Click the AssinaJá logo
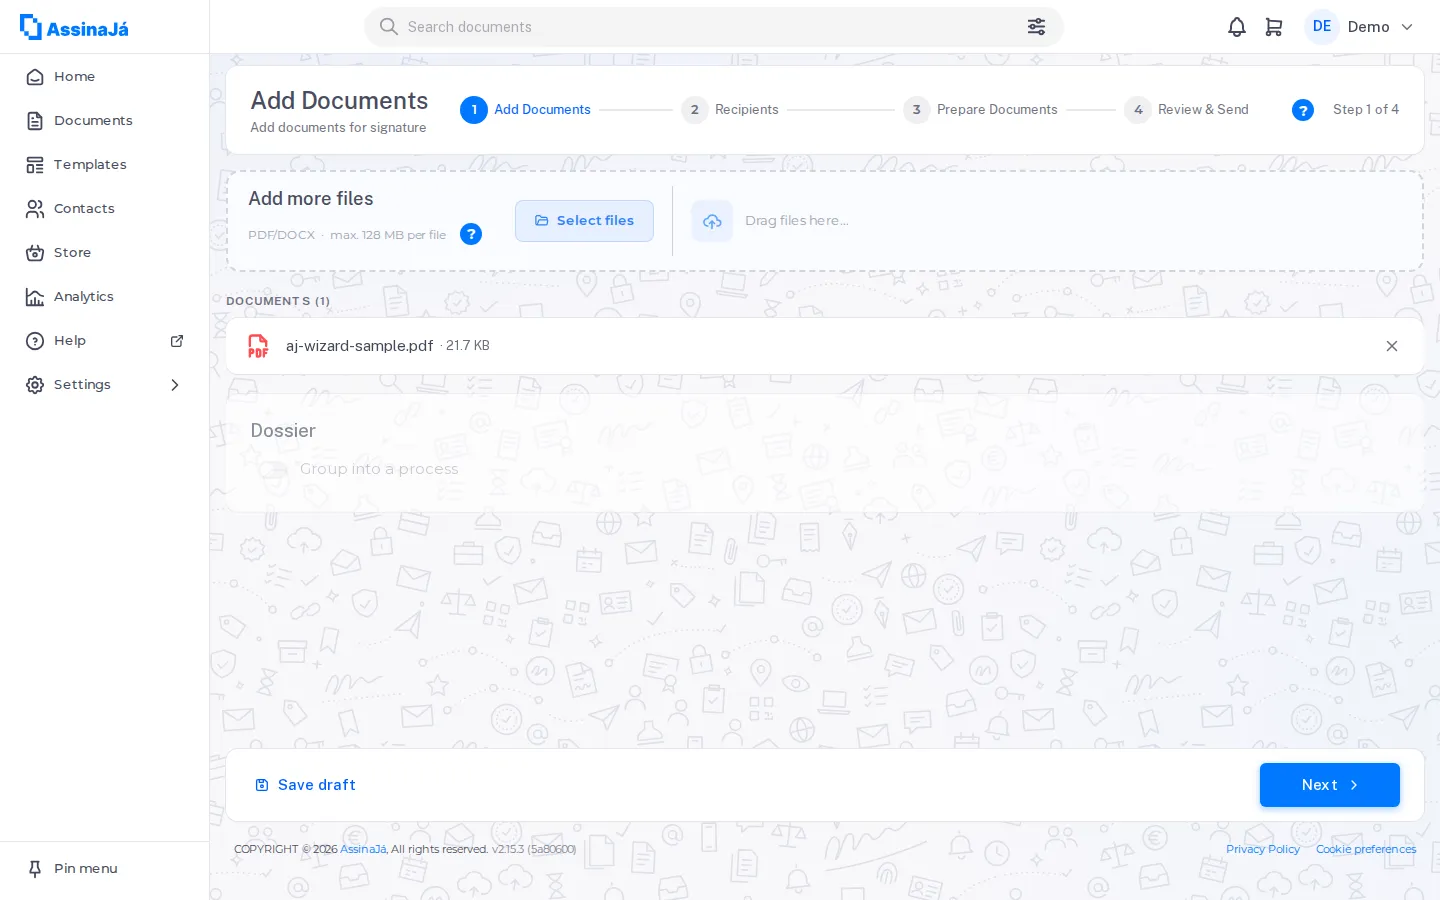1440x900 pixels. click(74, 28)
